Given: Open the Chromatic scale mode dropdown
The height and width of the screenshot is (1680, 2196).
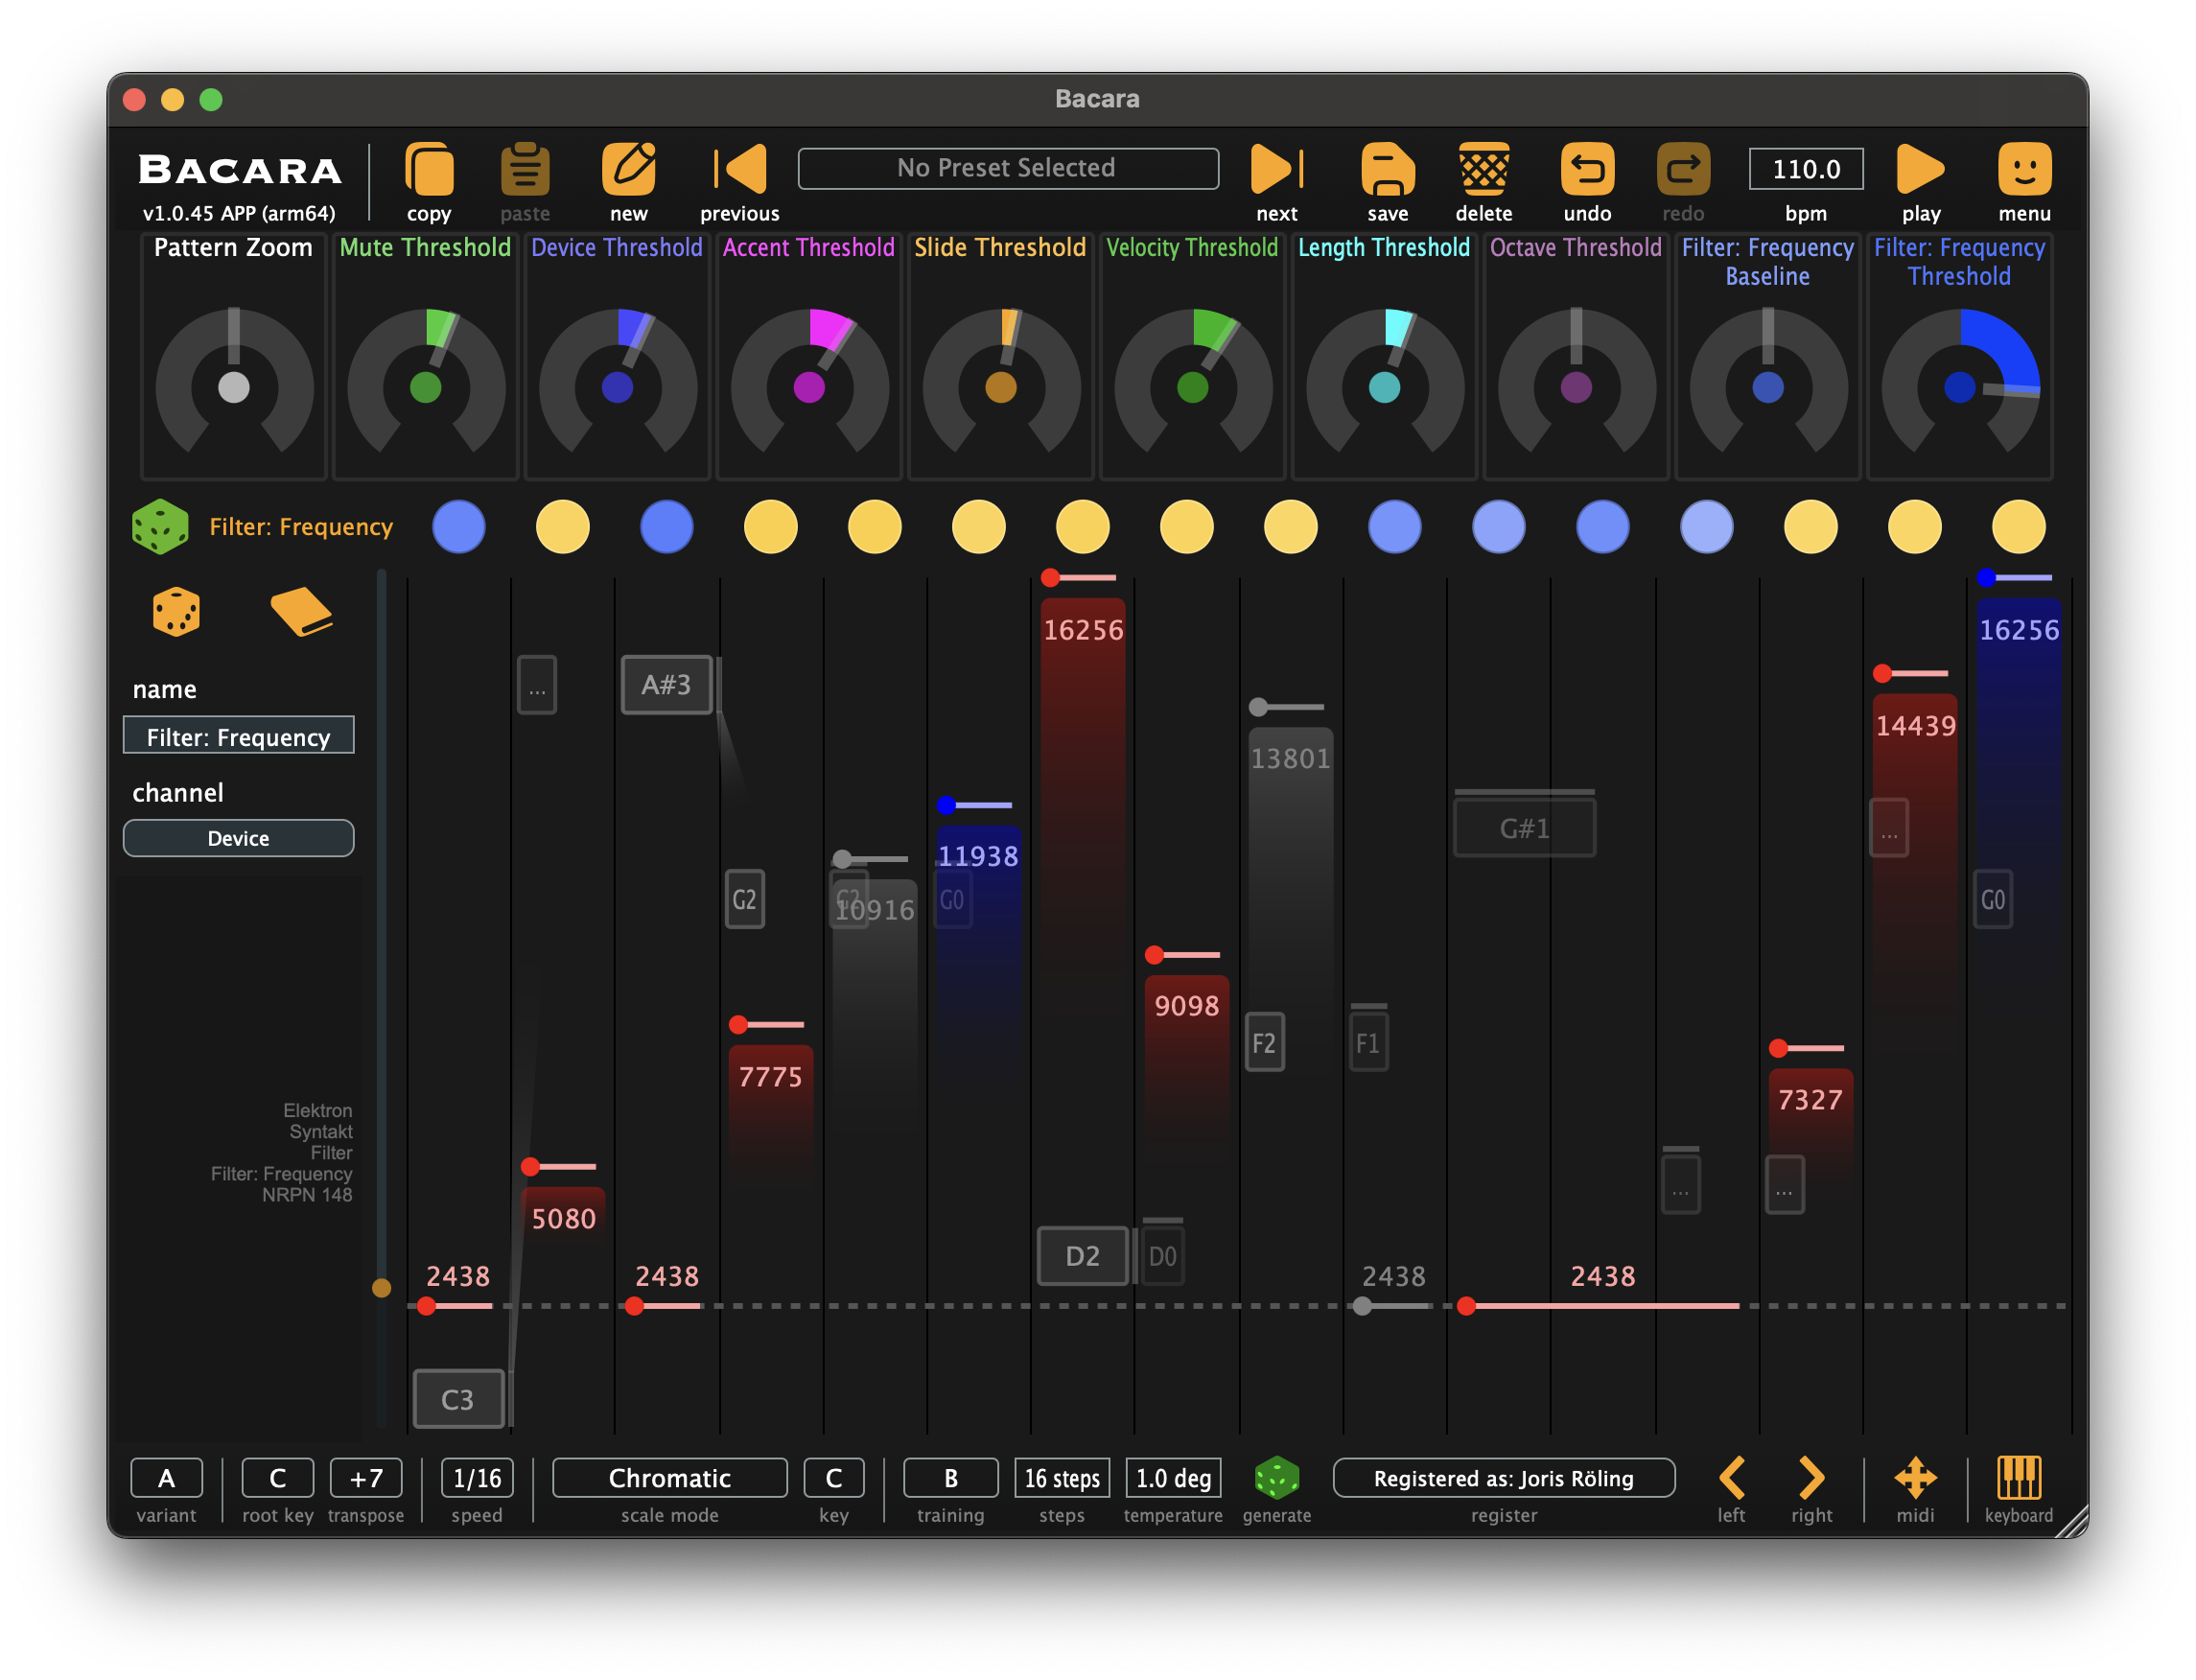Looking at the screenshot, I should 669,1478.
